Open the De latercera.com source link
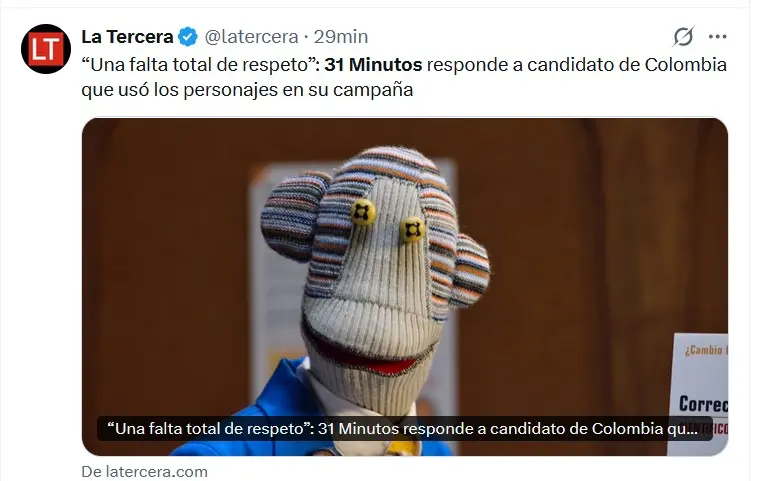The image size is (767, 481). pyautogui.click(x=144, y=472)
